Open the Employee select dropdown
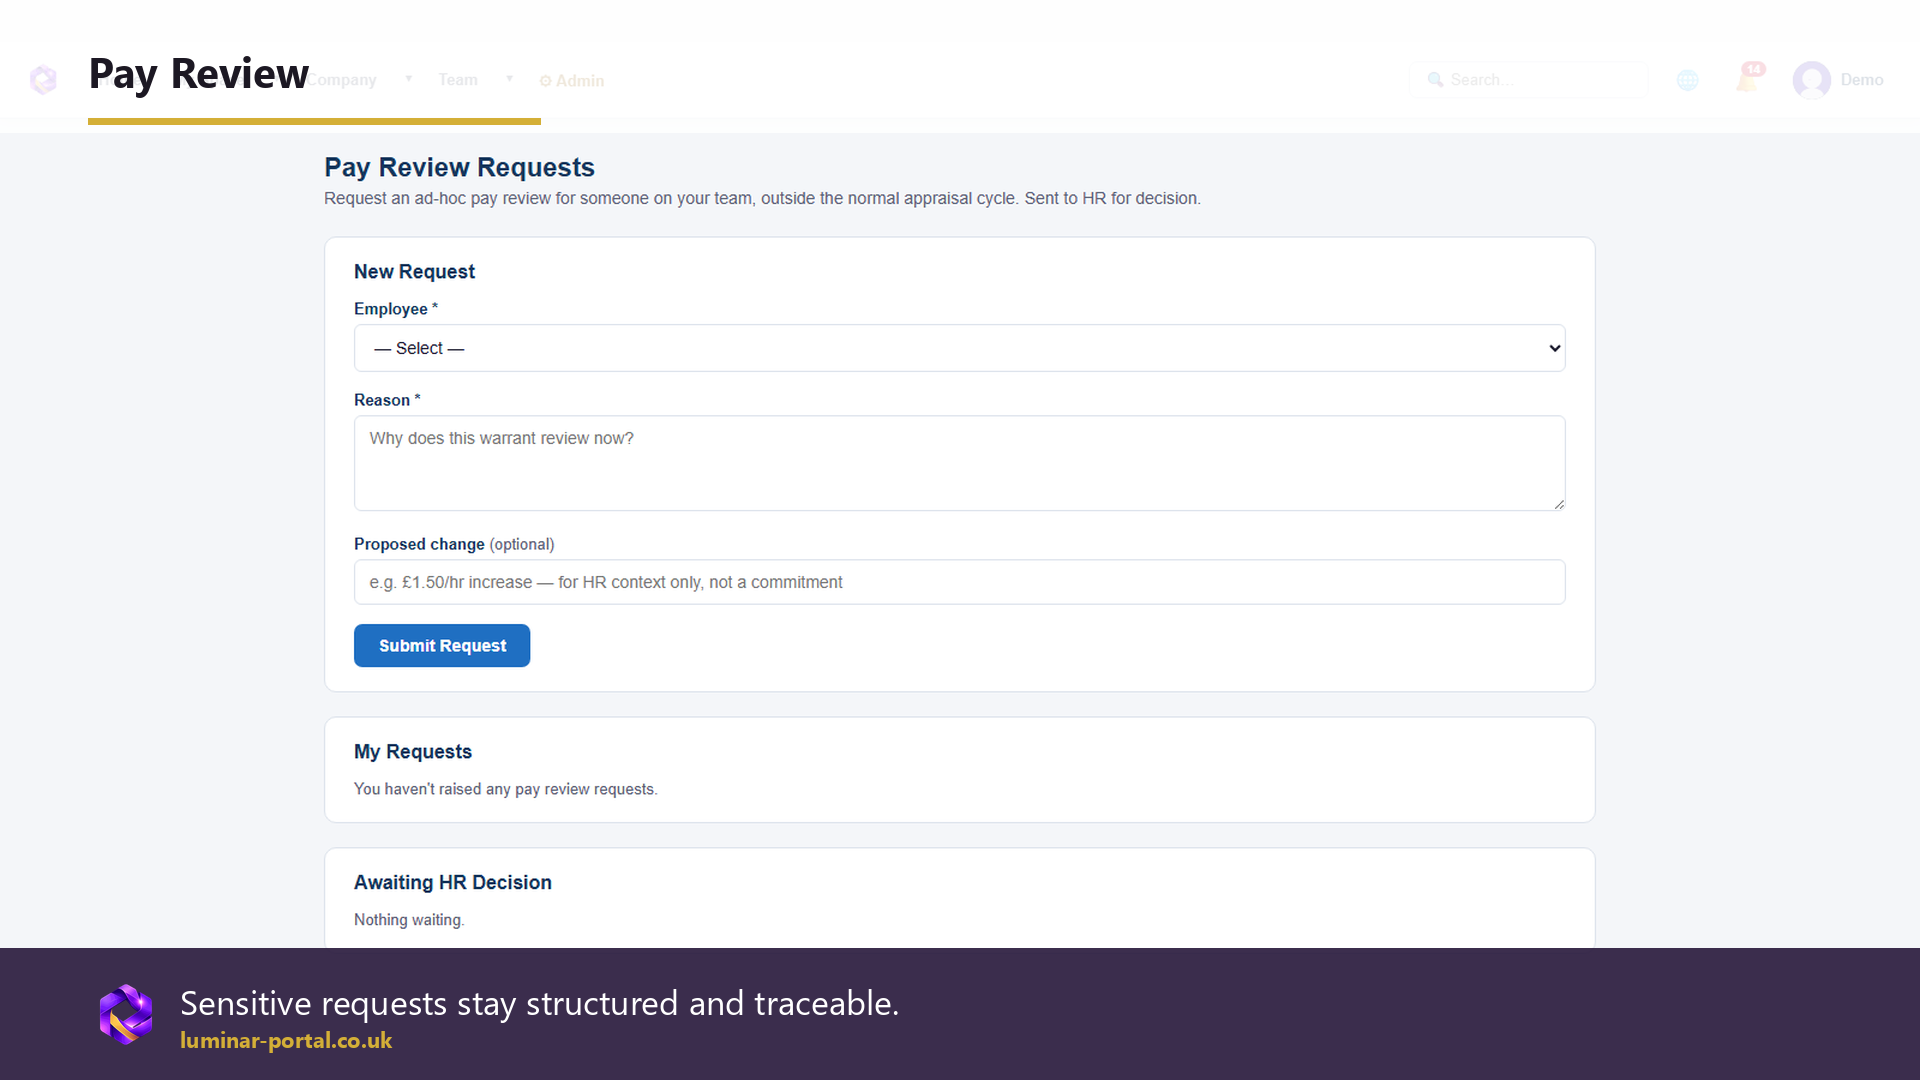Viewport: 1920px width, 1080px height. pos(959,348)
